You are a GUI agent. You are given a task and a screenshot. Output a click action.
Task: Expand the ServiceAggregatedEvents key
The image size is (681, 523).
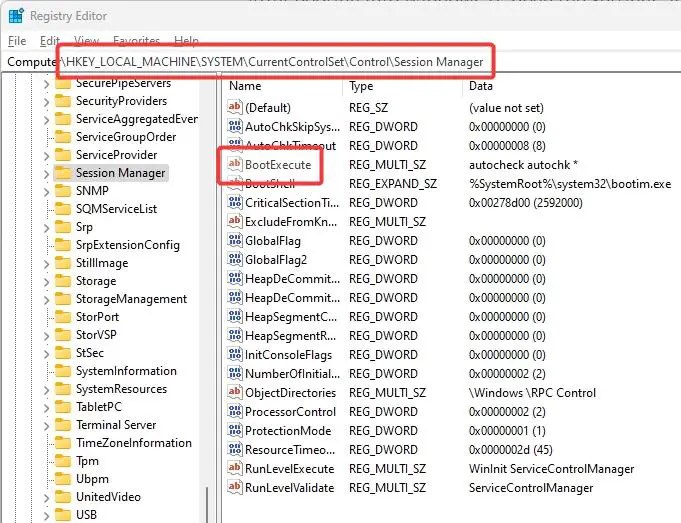pos(46,119)
